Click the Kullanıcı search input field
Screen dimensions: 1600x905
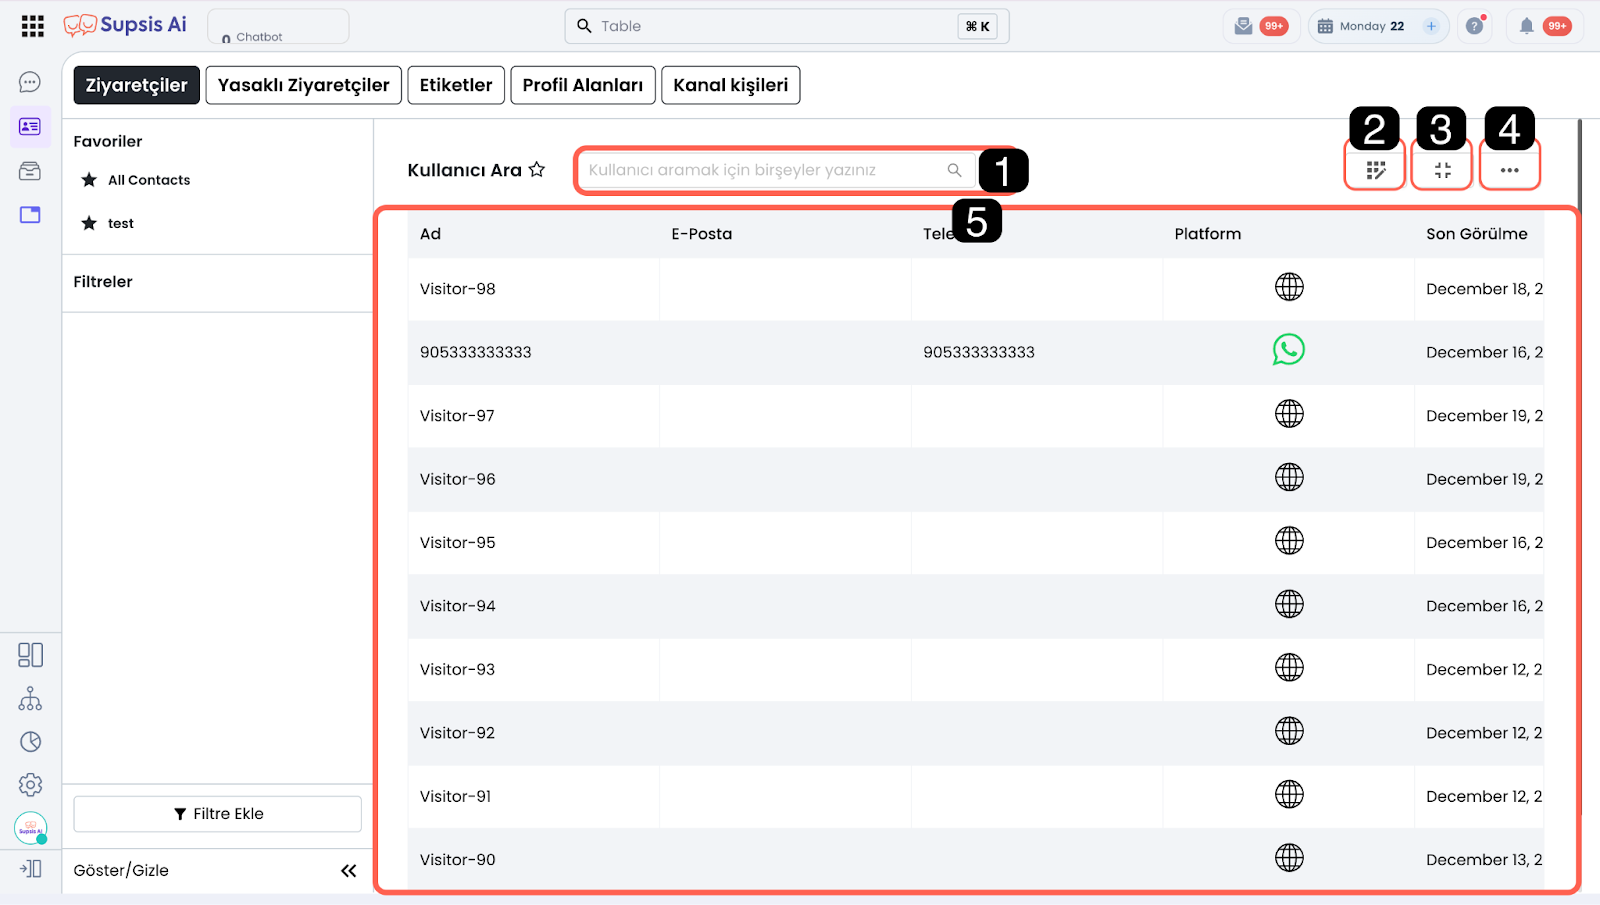pyautogui.click(x=765, y=170)
